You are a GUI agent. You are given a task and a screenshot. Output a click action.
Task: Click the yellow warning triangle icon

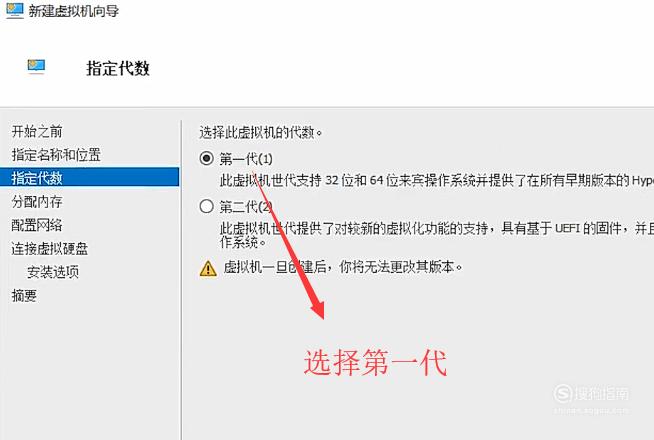pos(208,269)
